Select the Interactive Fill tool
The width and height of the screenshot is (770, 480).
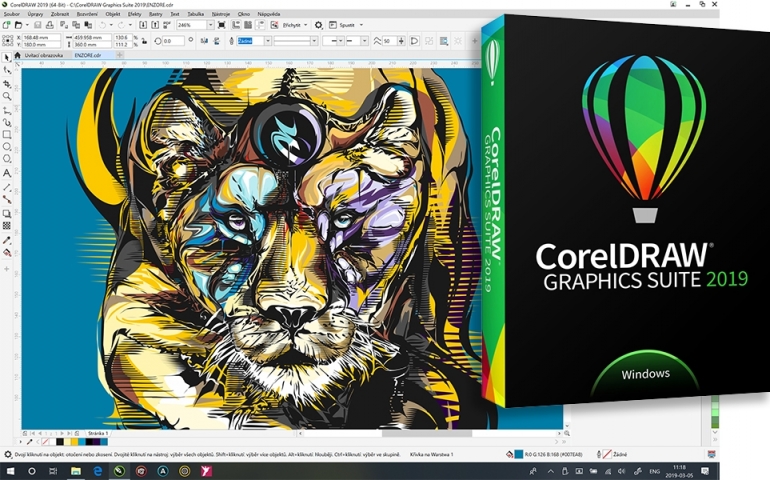pos(7,253)
